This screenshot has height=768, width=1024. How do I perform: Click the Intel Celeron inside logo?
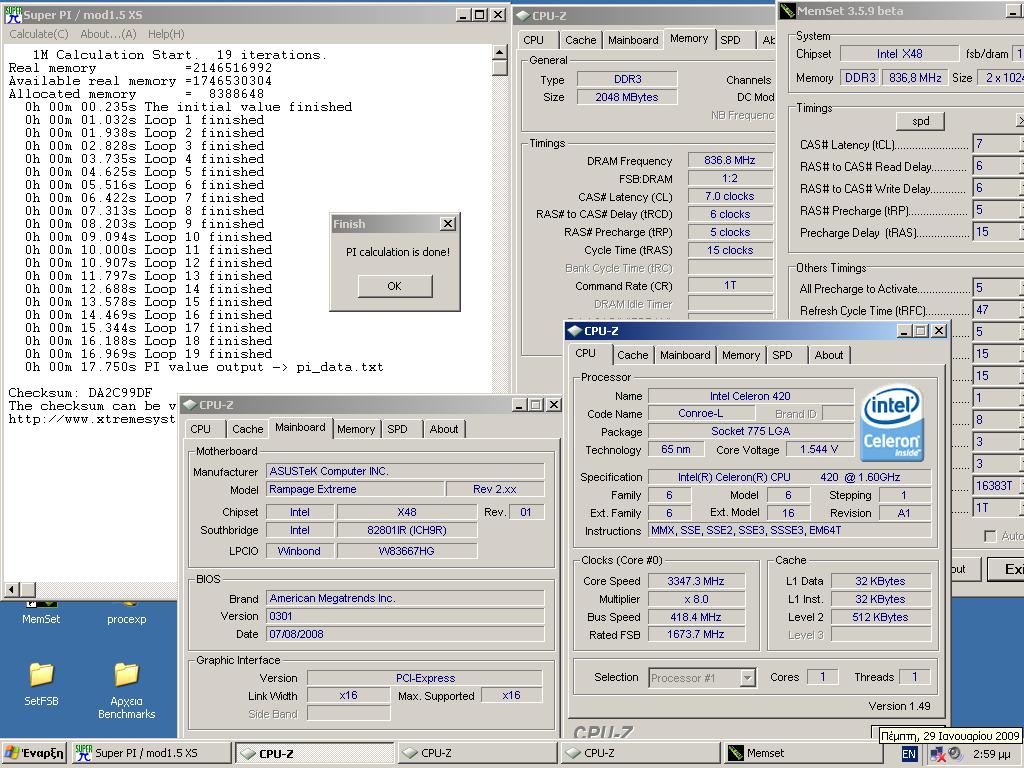pyautogui.click(x=891, y=422)
